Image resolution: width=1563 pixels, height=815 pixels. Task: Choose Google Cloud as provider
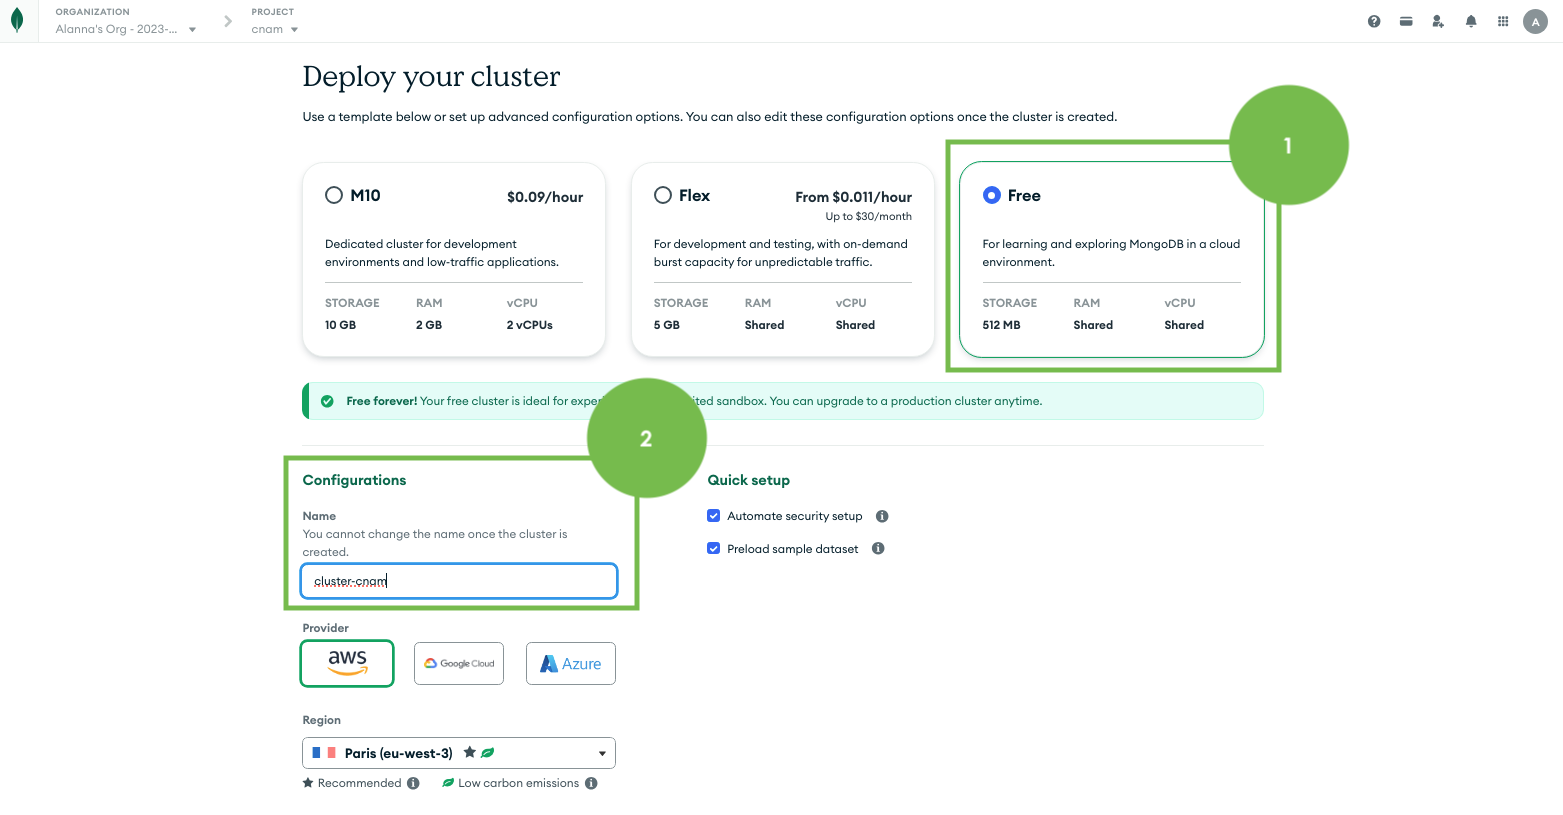pyautogui.click(x=459, y=664)
